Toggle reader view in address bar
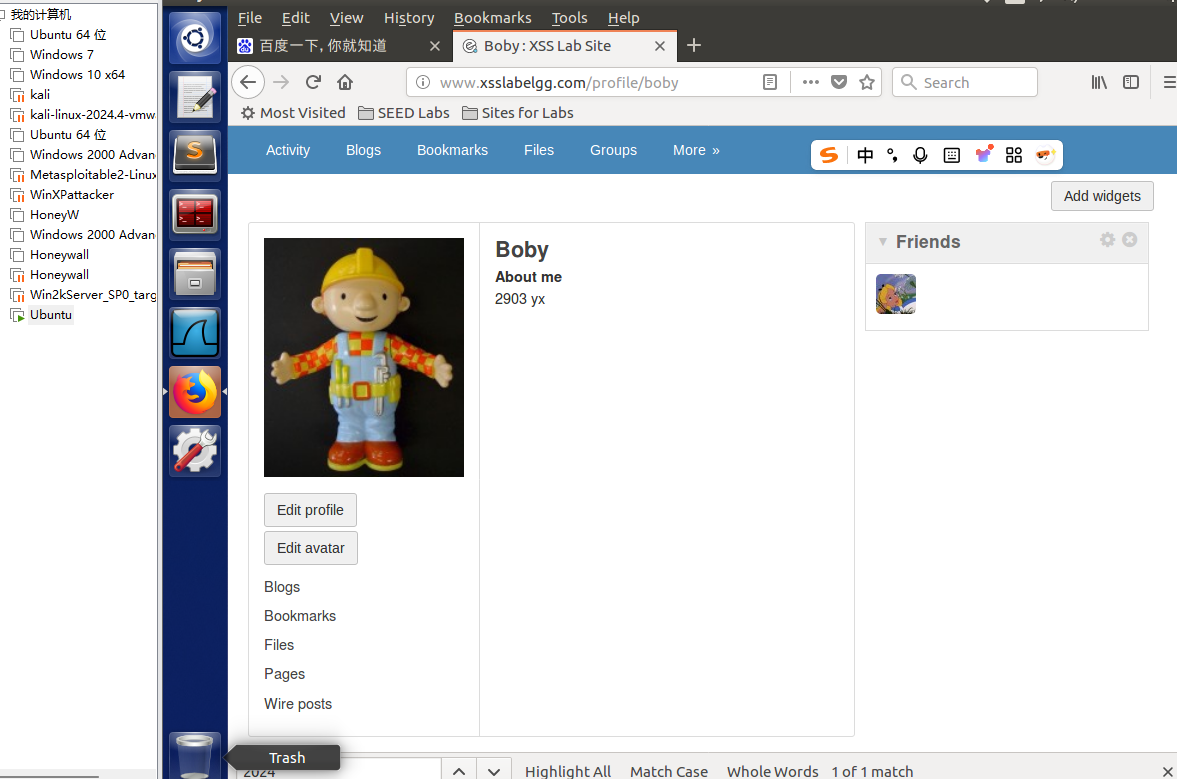 (x=769, y=83)
